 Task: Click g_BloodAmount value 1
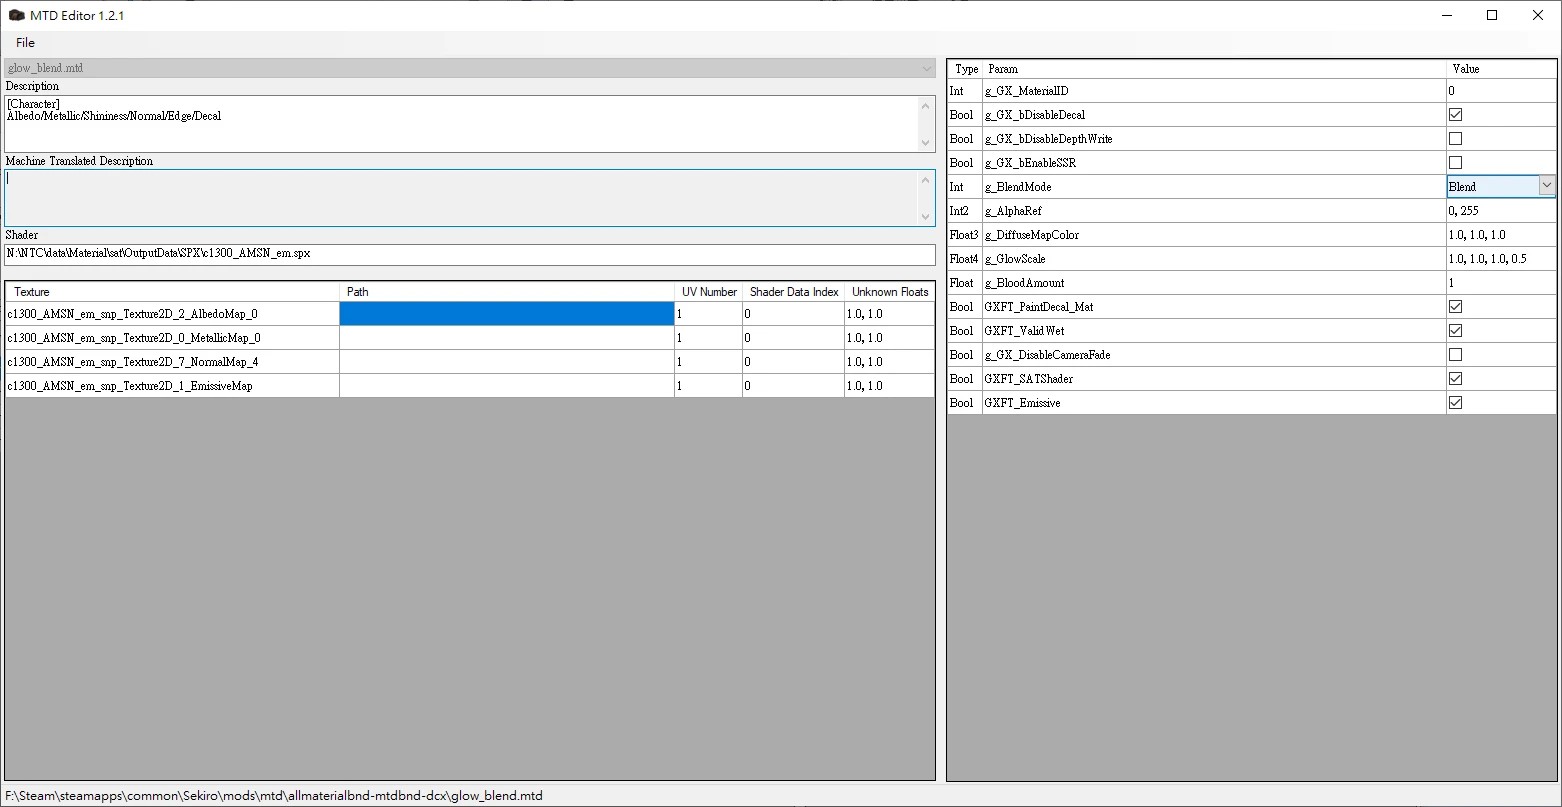[1501, 283]
